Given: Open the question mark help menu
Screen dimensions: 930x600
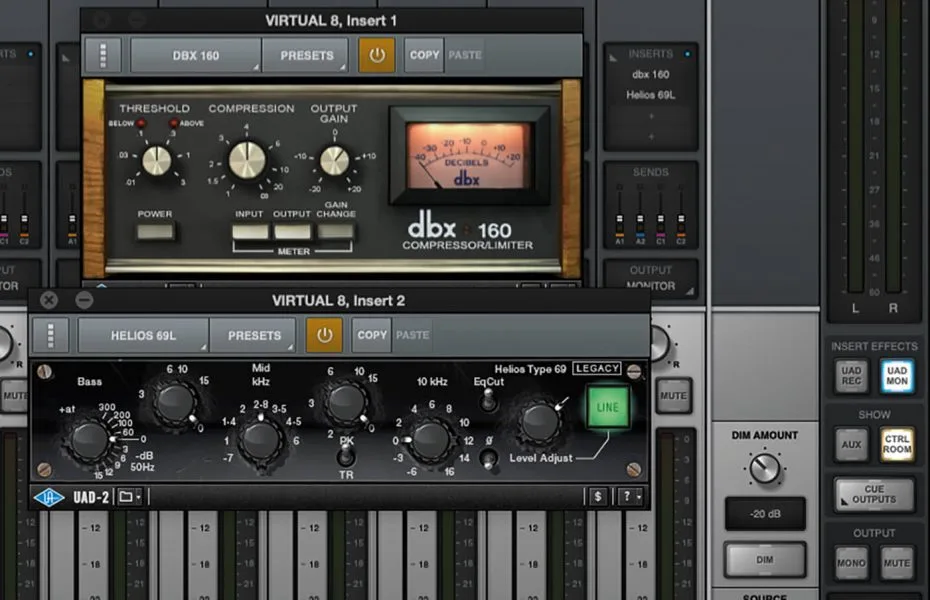Looking at the screenshot, I should 630,497.
